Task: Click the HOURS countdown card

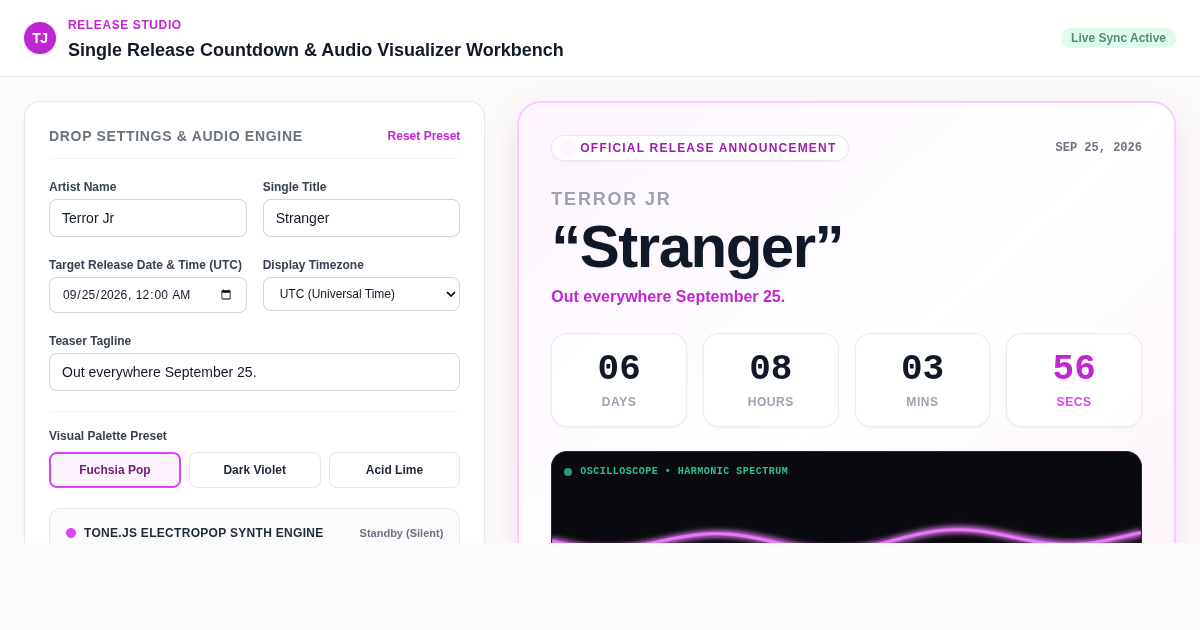Action: click(x=771, y=380)
